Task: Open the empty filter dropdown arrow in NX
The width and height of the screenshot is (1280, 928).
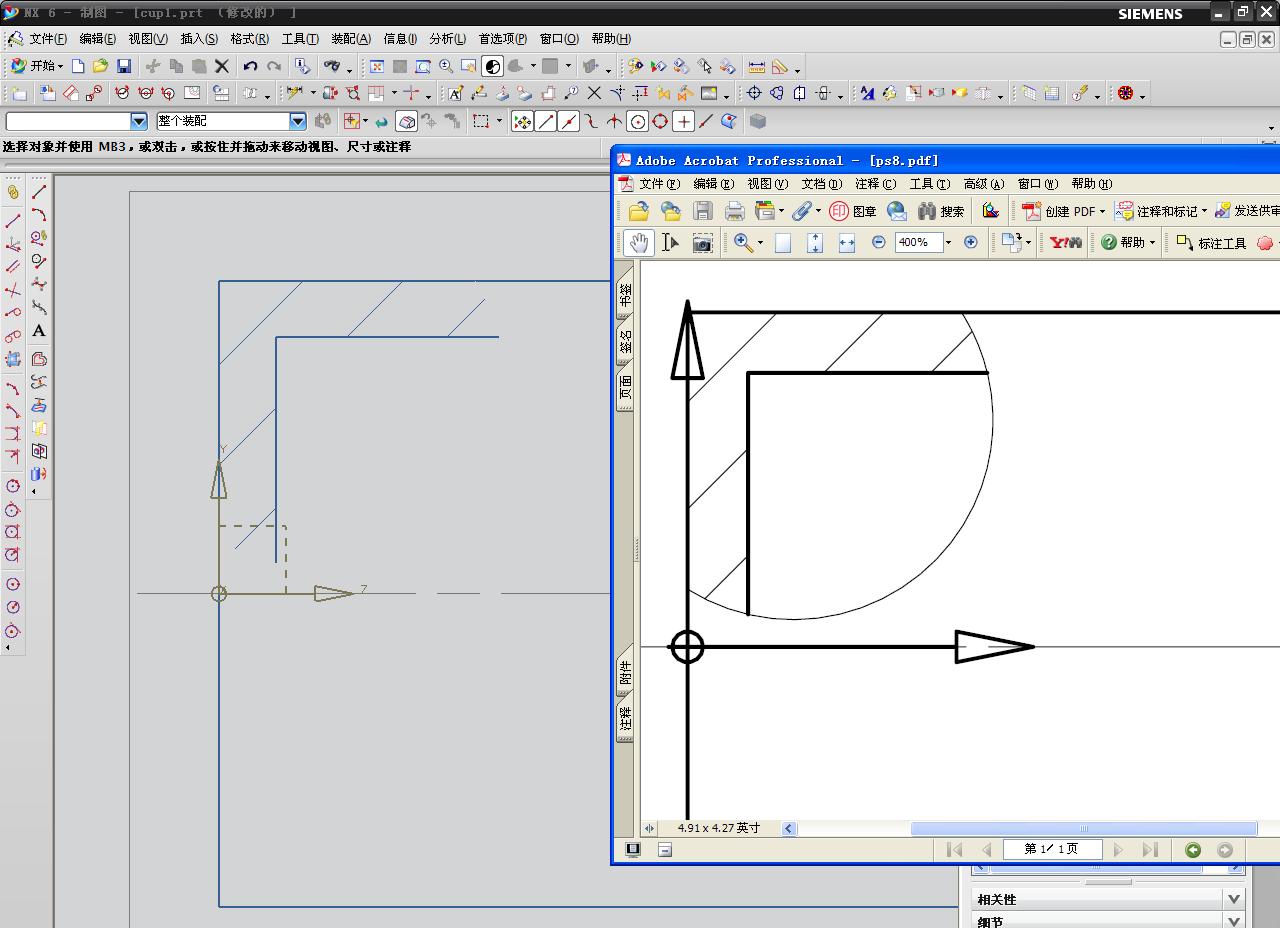Action: point(139,121)
